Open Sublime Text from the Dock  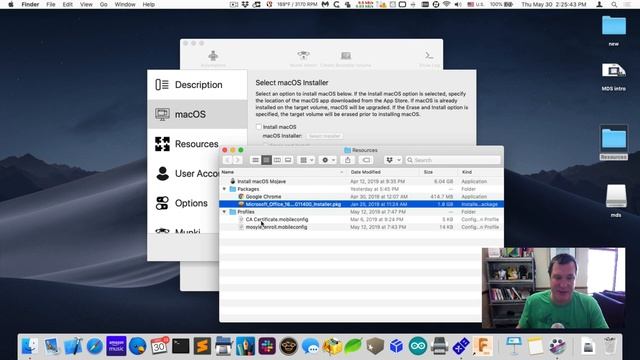pos(202,346)
